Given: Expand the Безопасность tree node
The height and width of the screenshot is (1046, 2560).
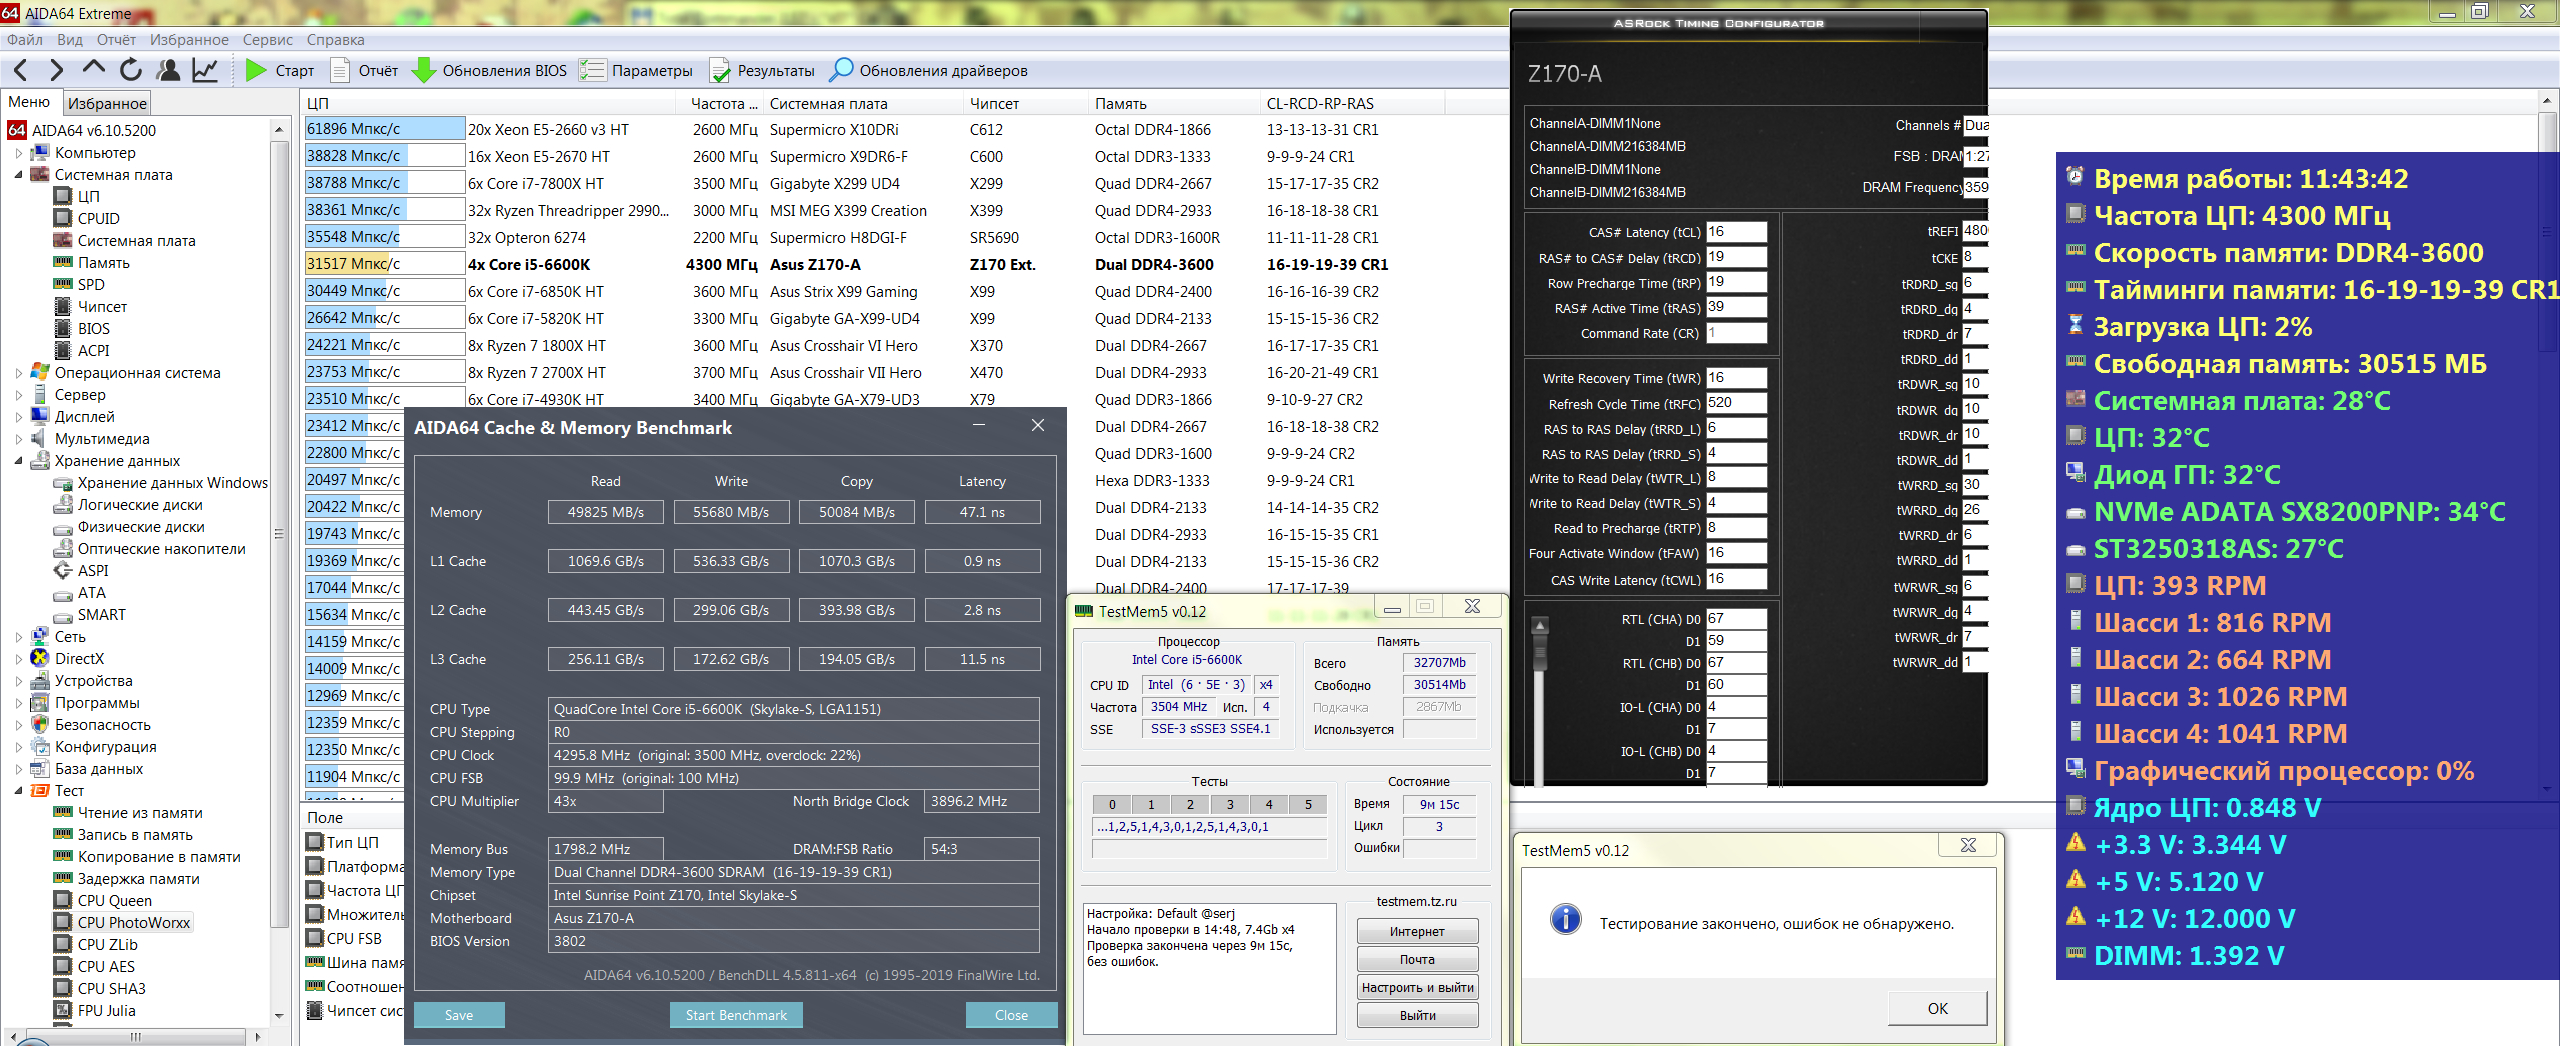Looking at the screenshot, I should tap(18, 725).
